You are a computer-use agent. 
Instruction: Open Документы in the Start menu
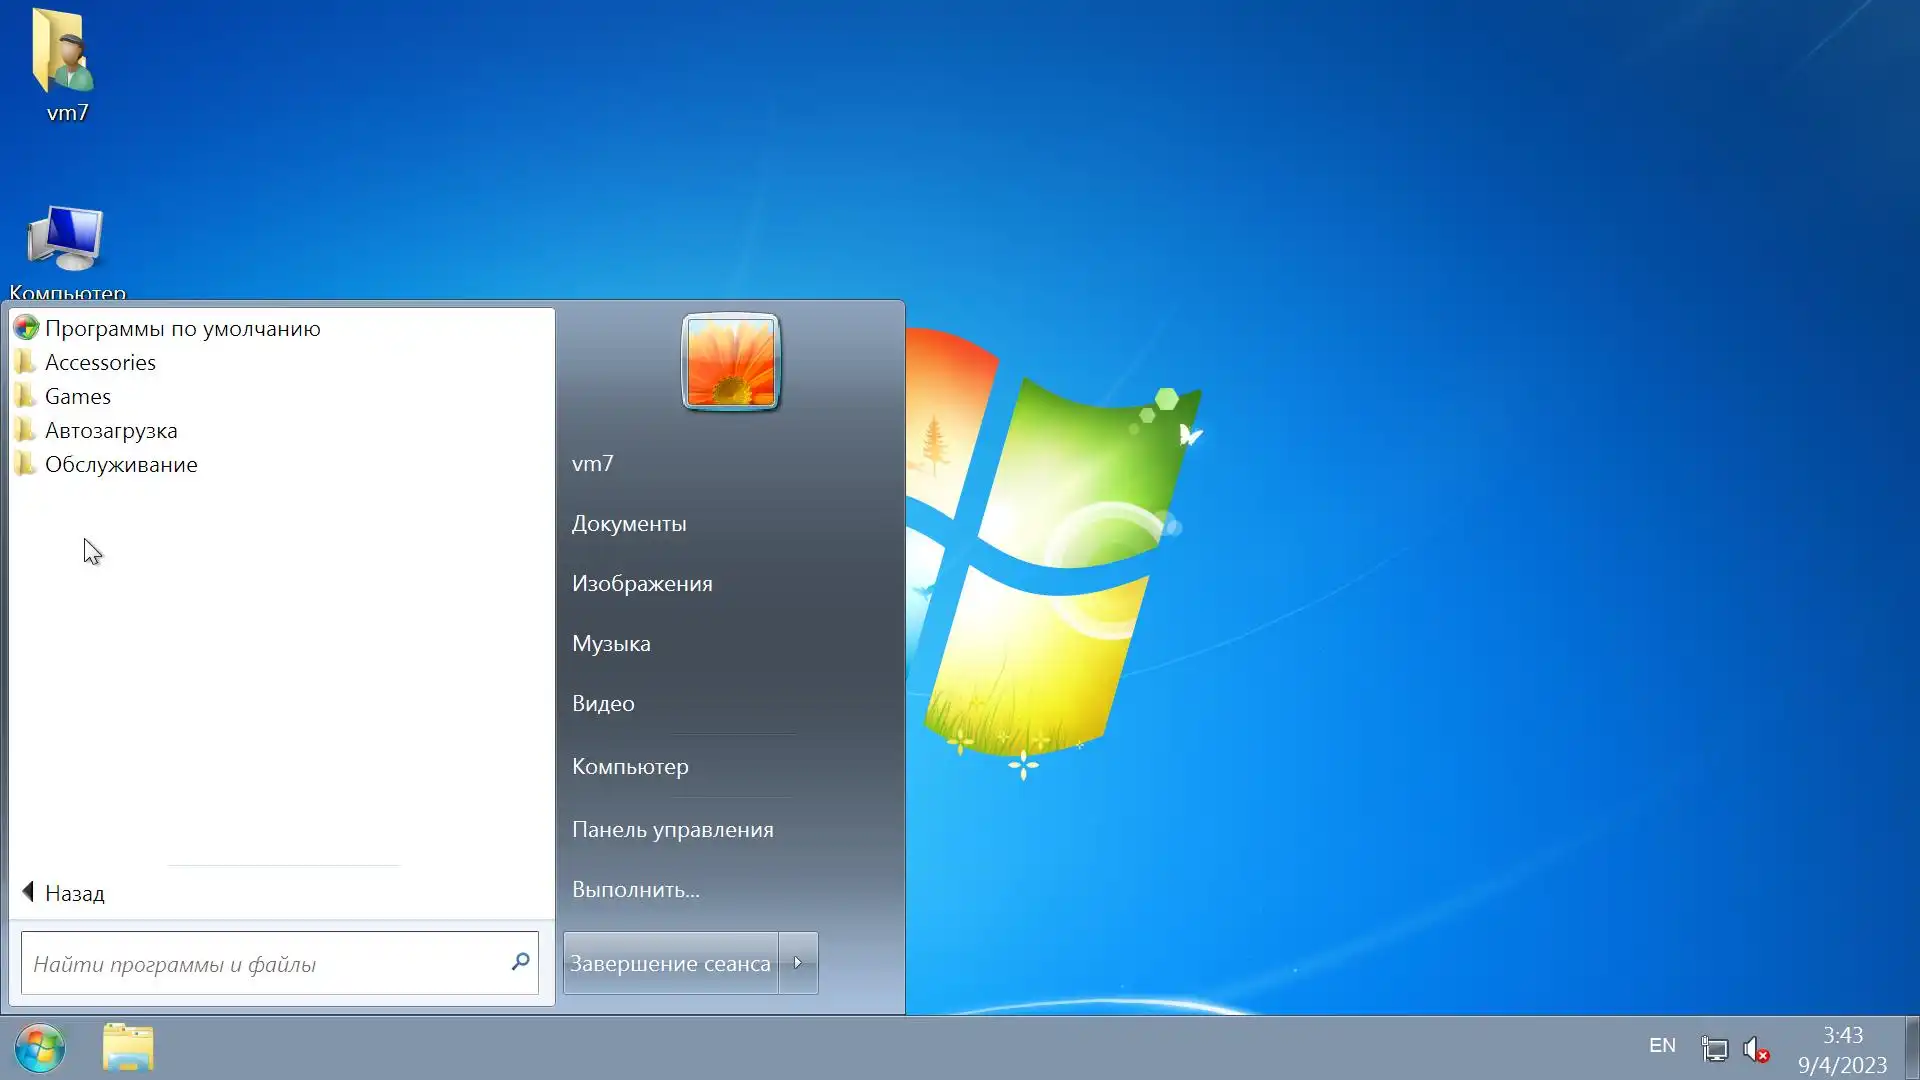click(628, 524)
